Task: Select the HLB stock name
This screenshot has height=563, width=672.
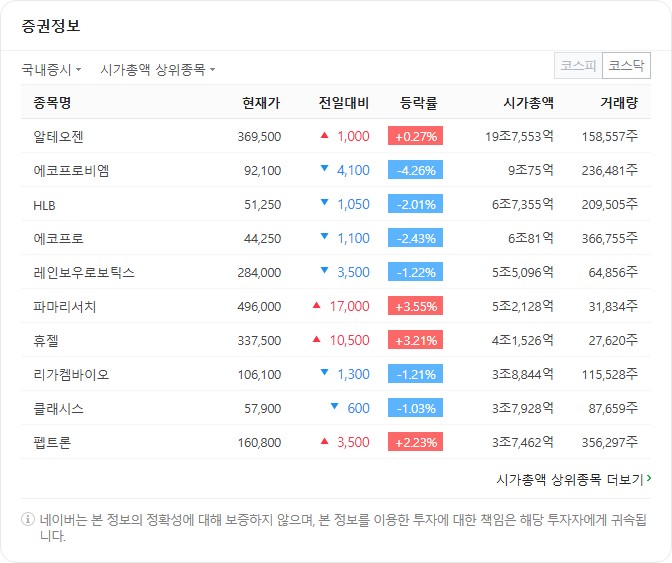Action: [x=45, y=204]
